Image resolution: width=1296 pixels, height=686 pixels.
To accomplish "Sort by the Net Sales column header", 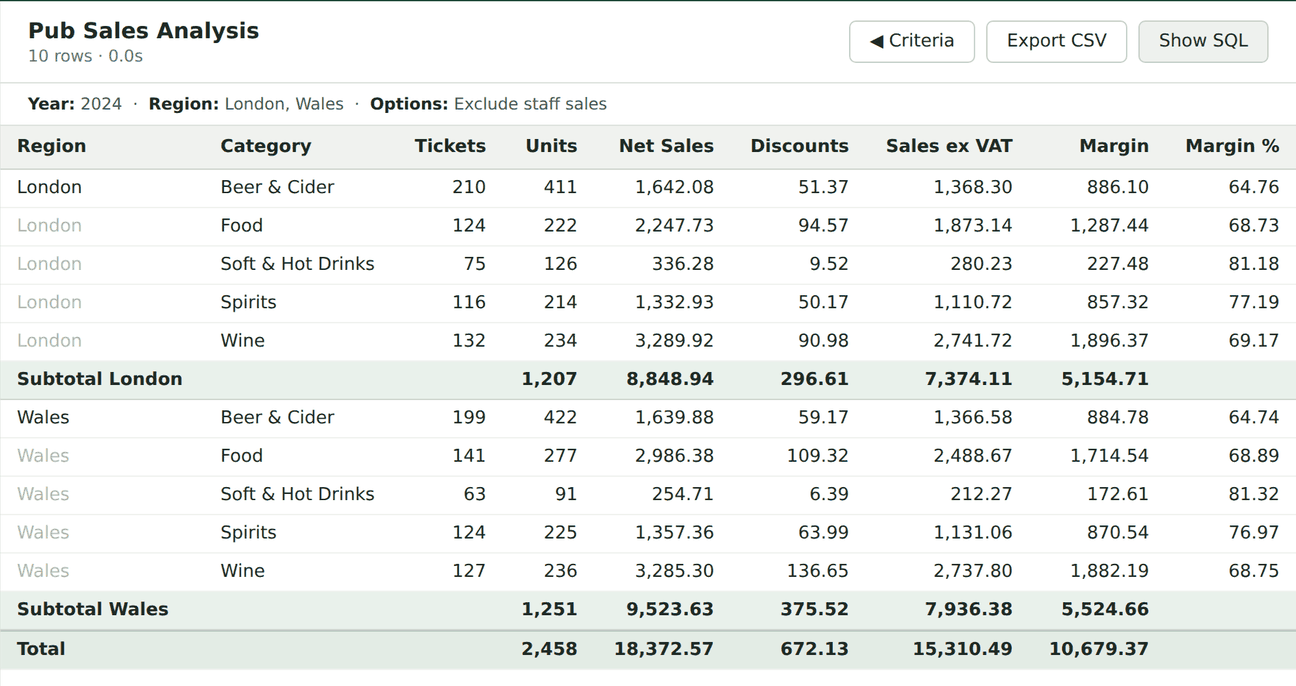I will click(x=666, y=146).
